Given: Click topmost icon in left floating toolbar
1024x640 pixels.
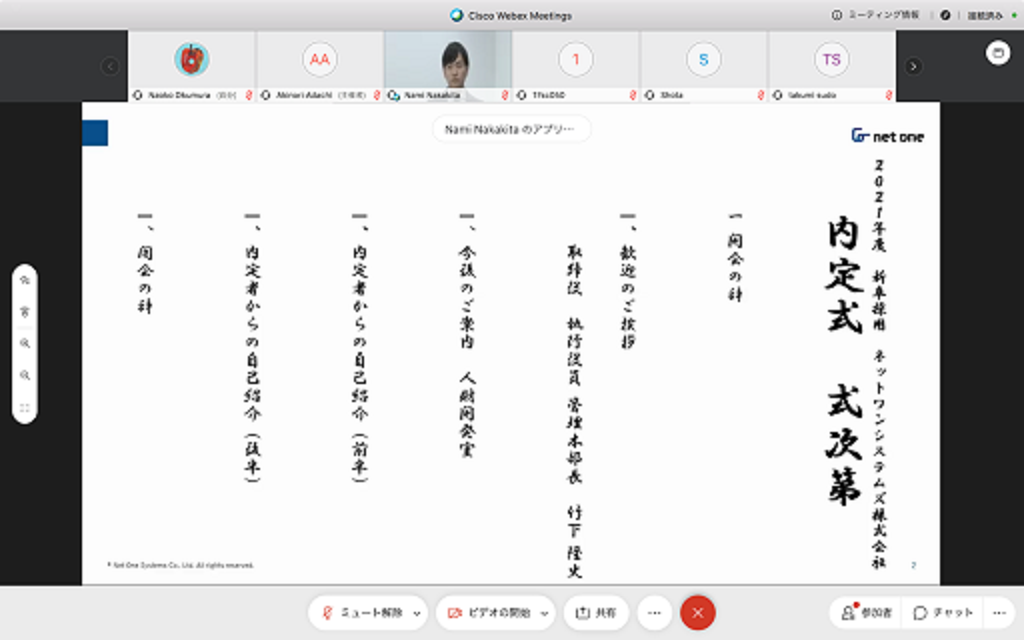Looking at the screenshot, I should pyautogui.click(x=25, y=280).
